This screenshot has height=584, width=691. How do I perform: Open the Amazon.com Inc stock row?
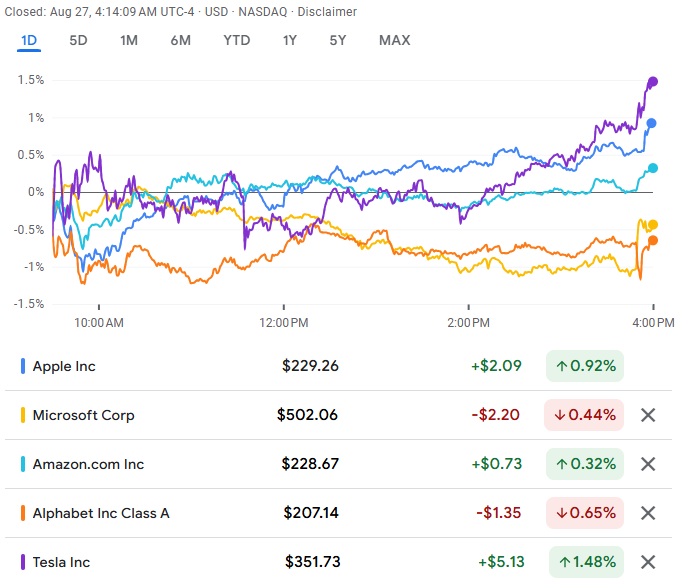pos(338,464)
